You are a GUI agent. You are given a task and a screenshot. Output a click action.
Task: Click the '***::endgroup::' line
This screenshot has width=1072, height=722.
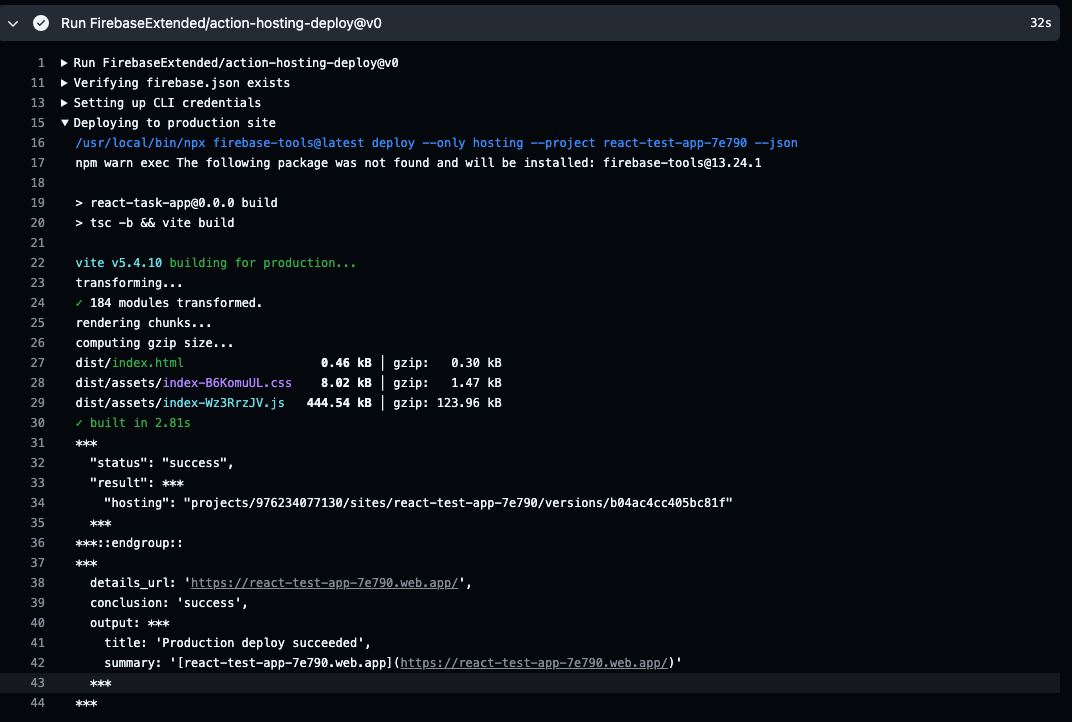pyautogui.click(x=129, y=543)
